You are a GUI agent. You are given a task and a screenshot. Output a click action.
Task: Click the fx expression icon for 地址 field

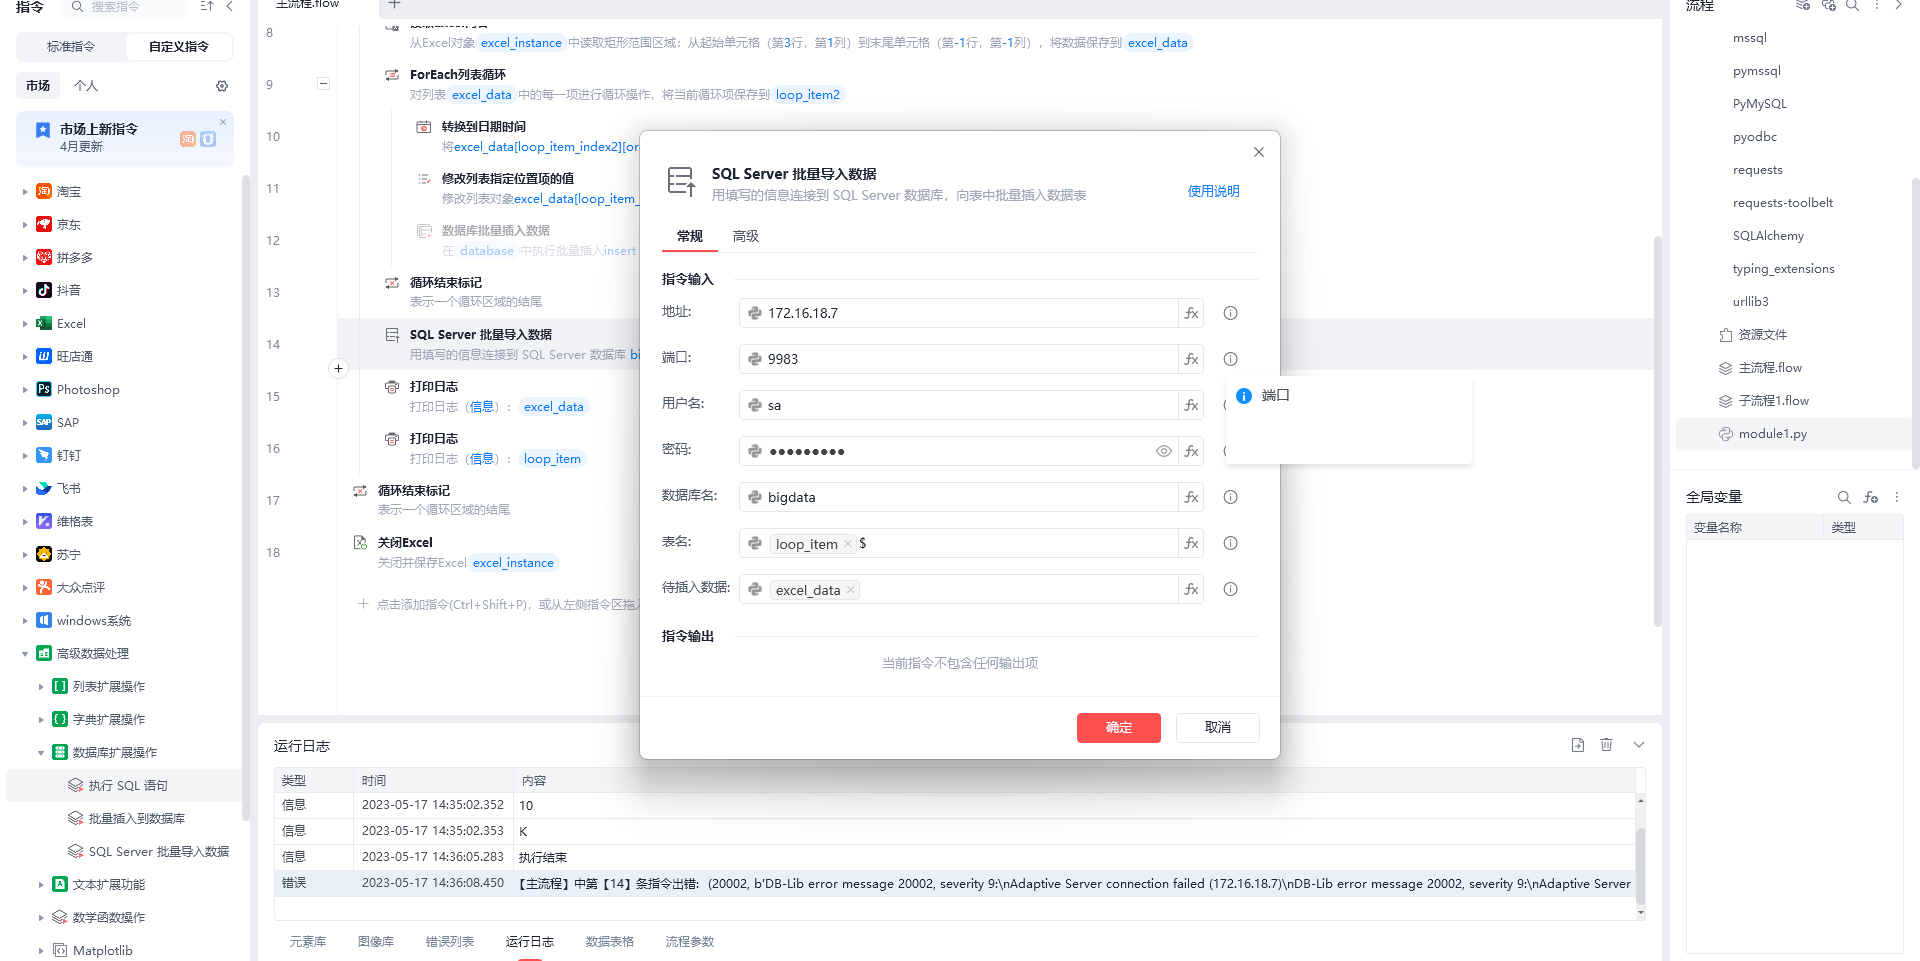click(x=1191, y=313)
